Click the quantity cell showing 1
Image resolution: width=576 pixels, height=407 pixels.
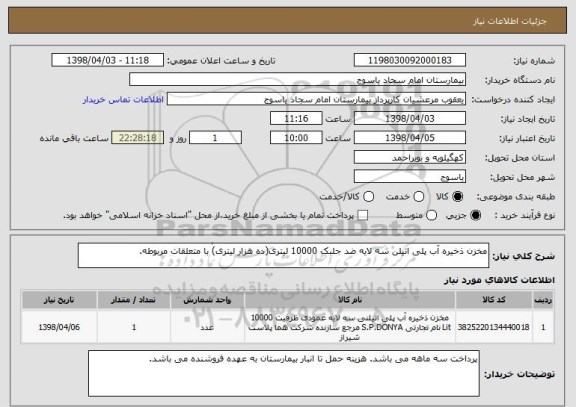coord(134,327)
